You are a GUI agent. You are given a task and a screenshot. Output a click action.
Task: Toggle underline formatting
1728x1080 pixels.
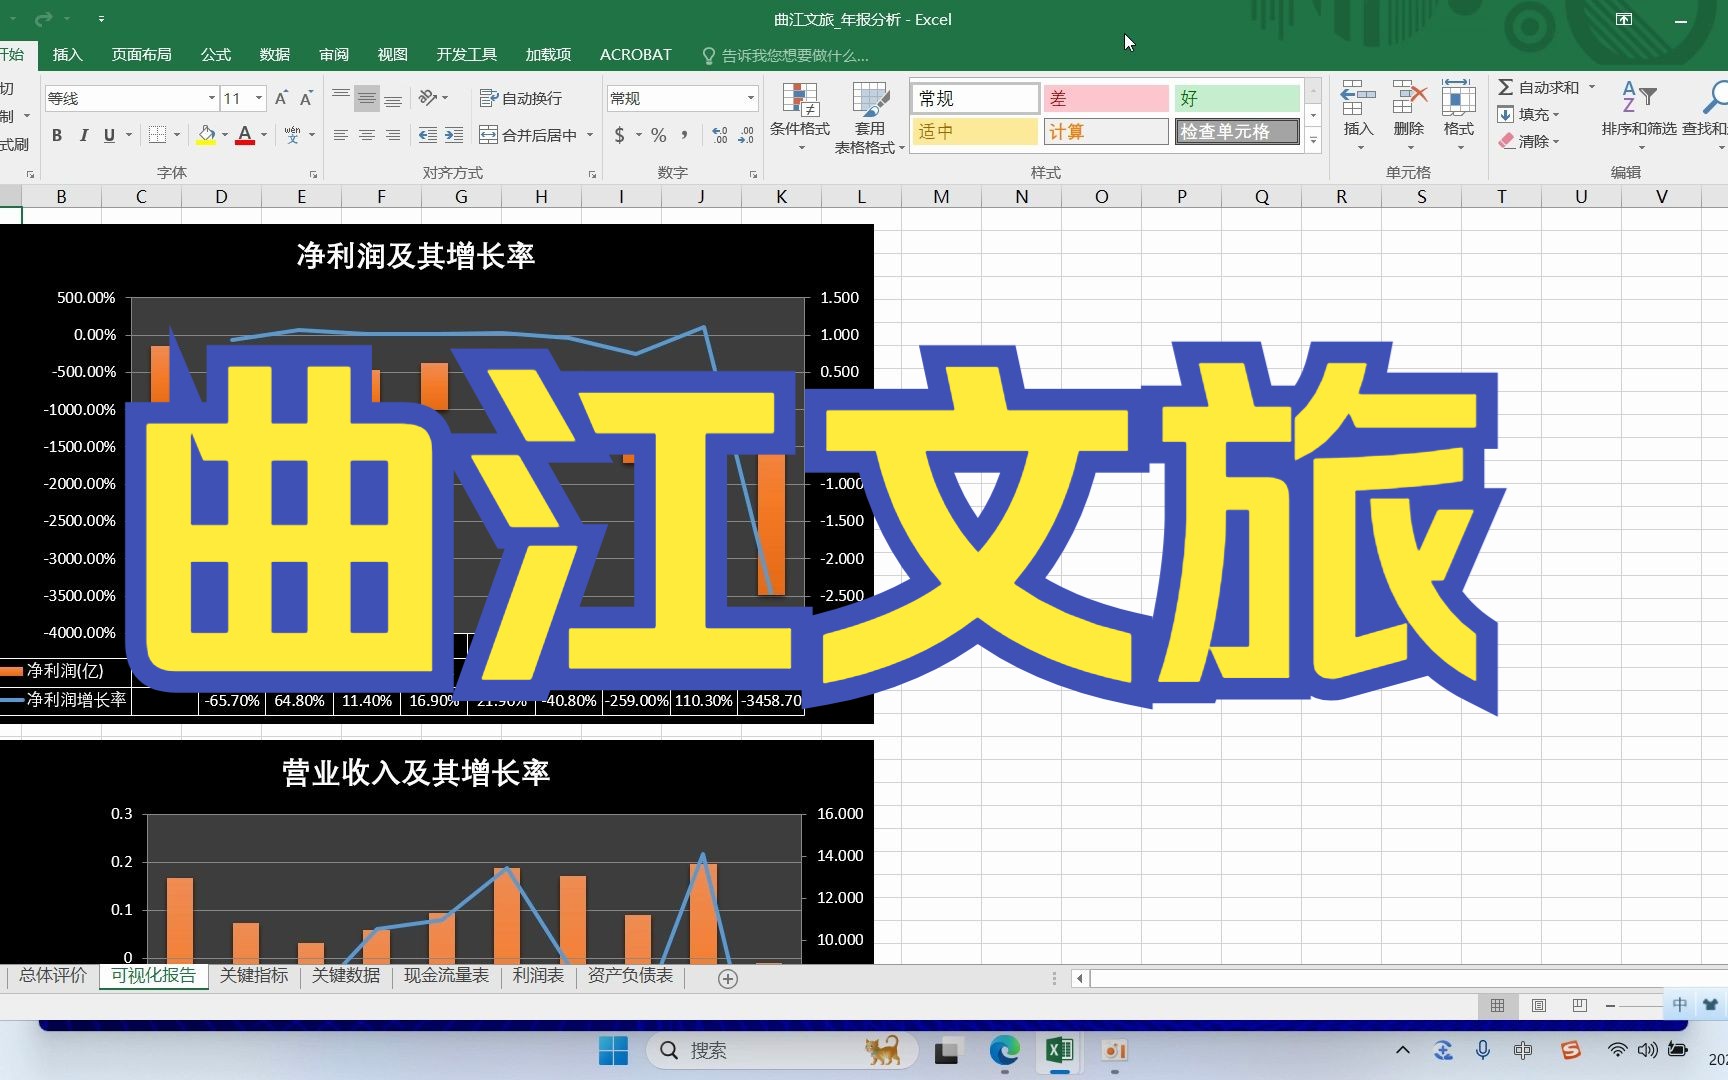[x=109, y=135]
